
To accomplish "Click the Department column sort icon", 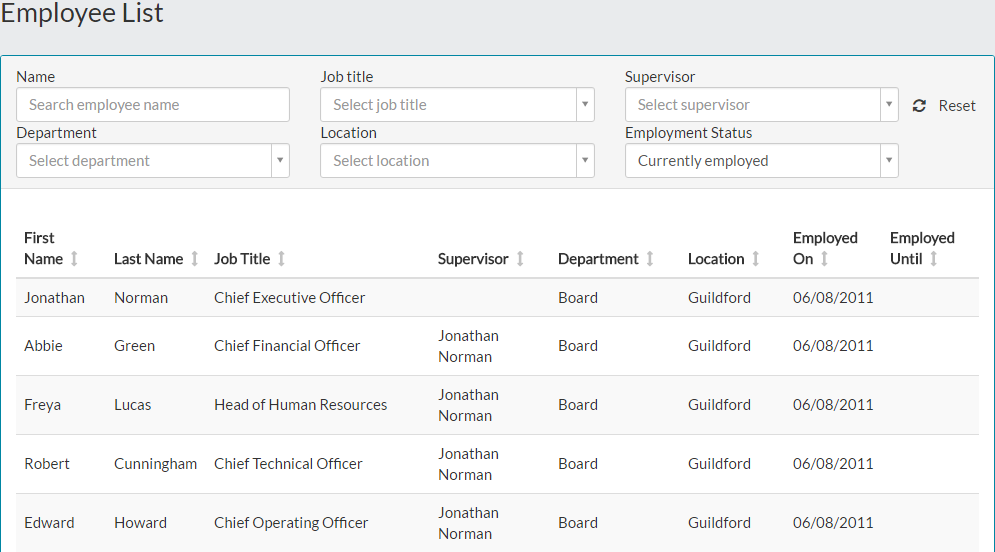I will (x=650, y=259).
